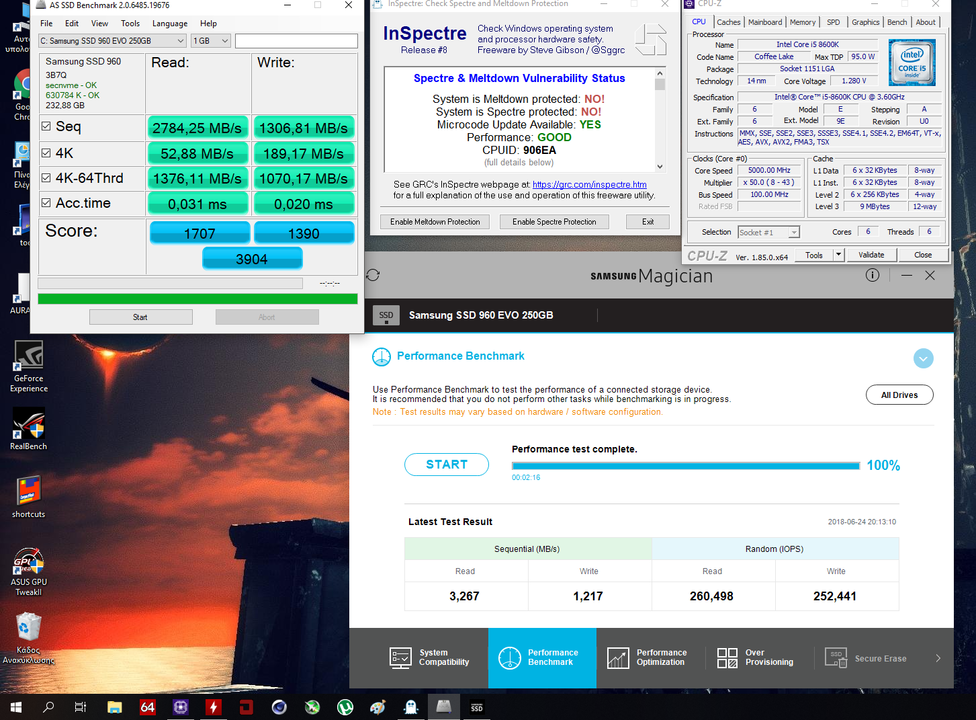
Task: Click the SSD taskbar icon
Action: point(477,707)
